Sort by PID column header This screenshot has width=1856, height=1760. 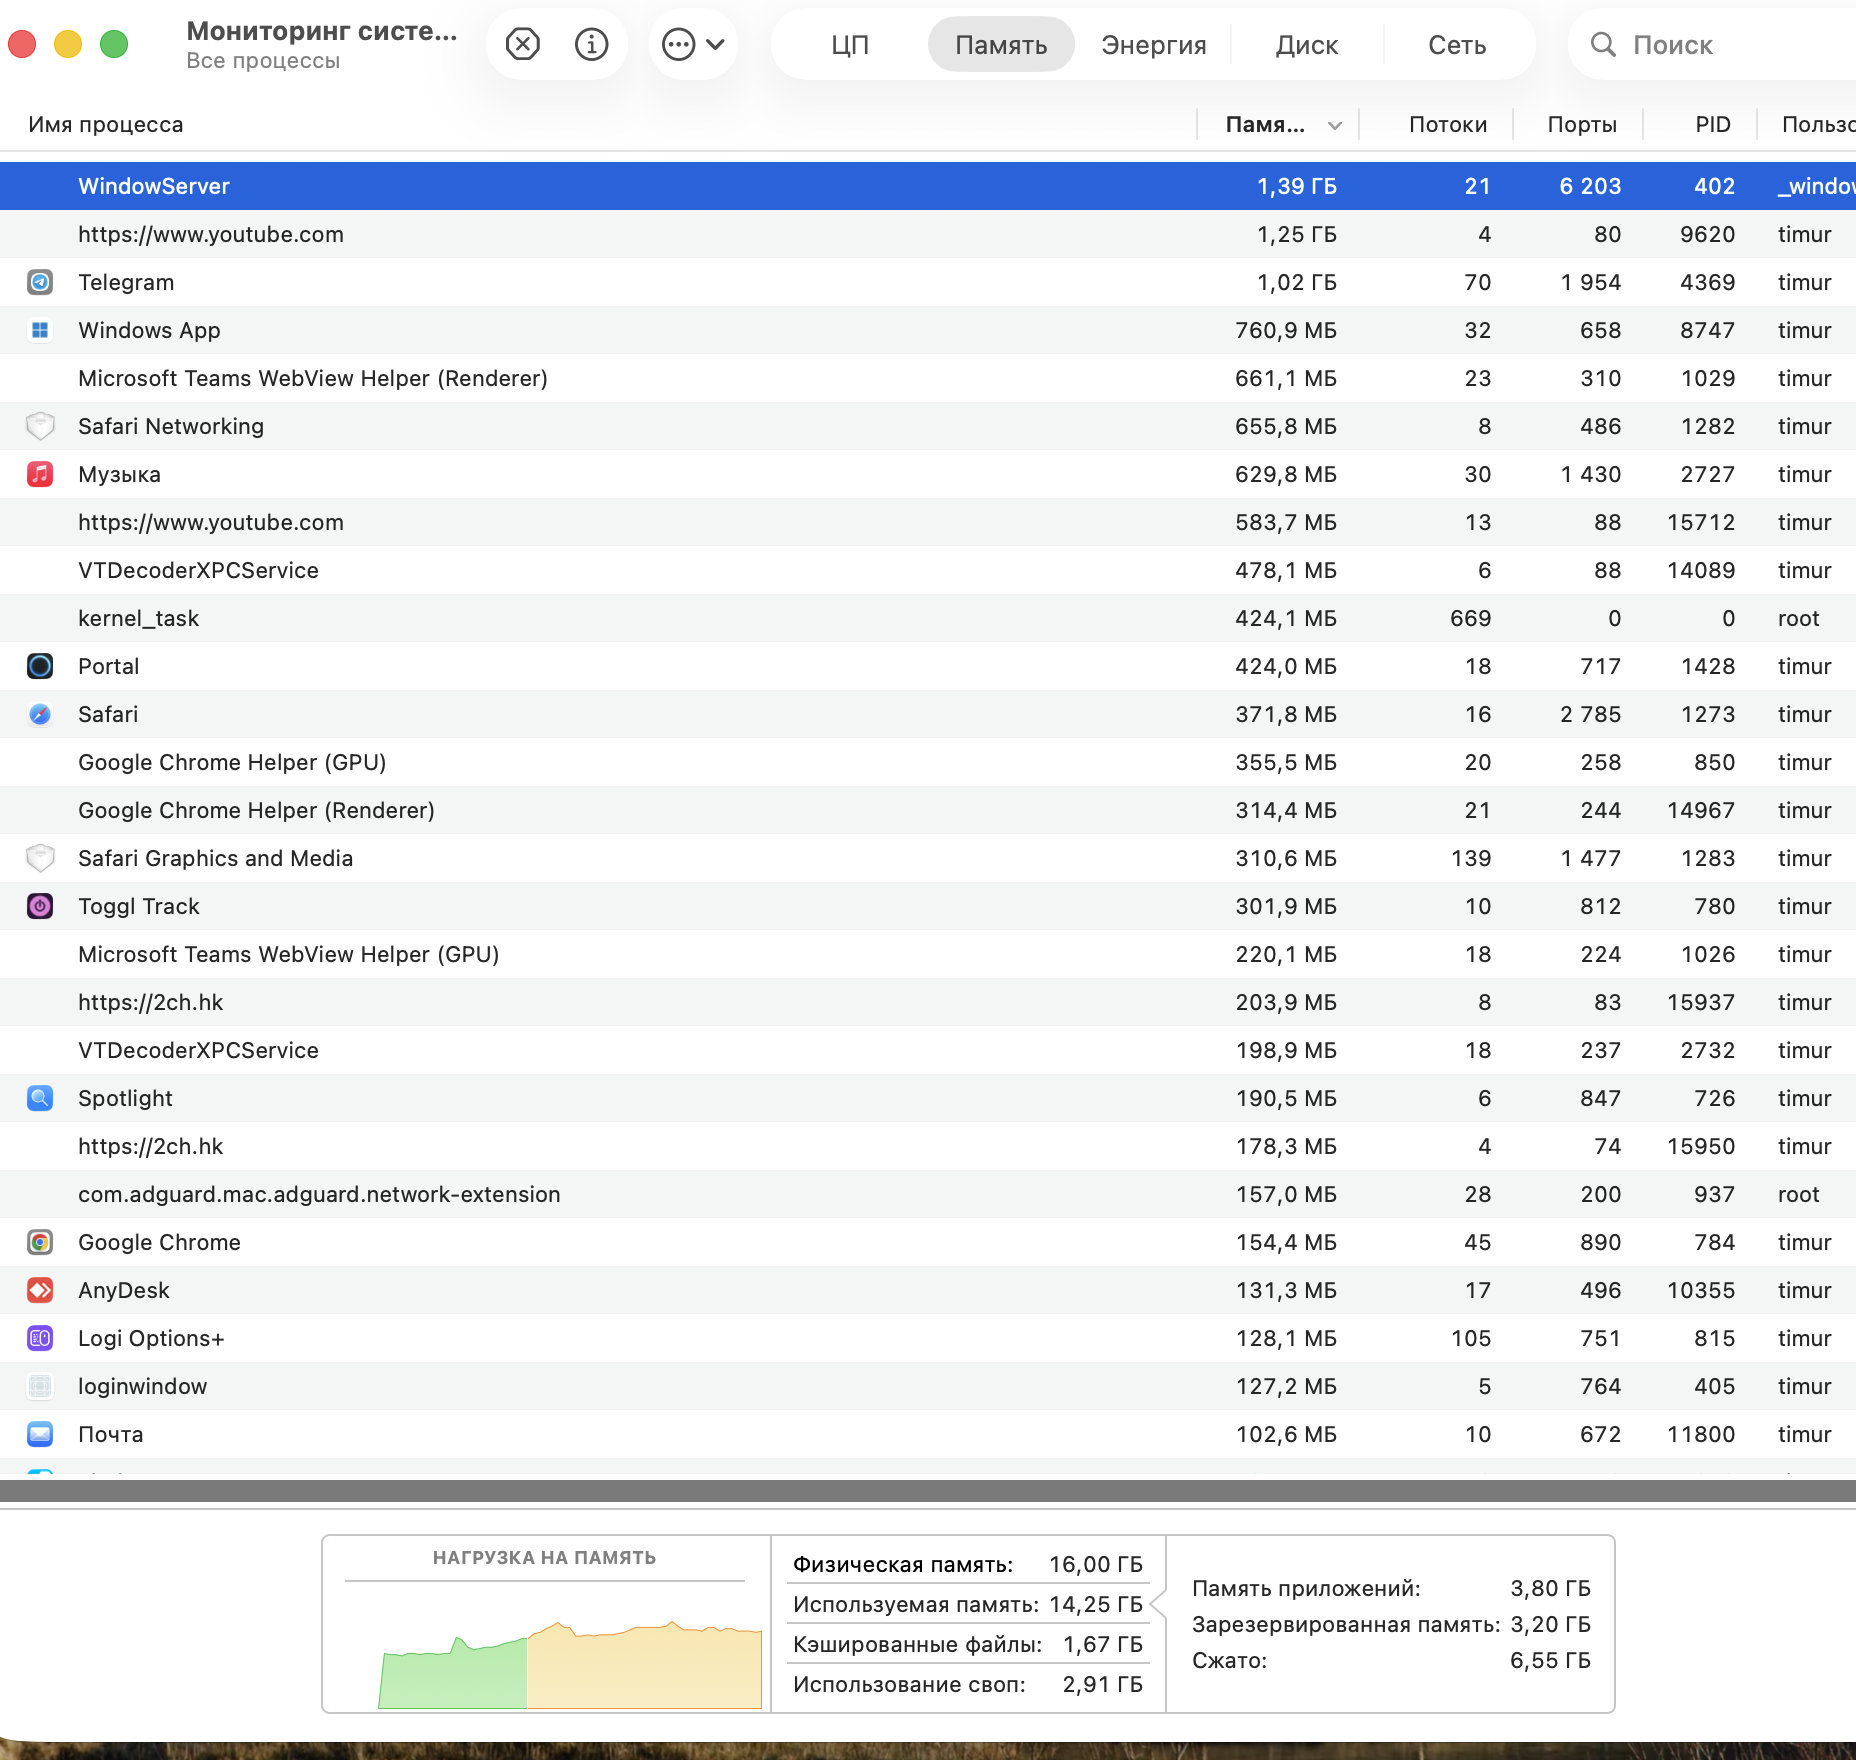point(1712,125)
